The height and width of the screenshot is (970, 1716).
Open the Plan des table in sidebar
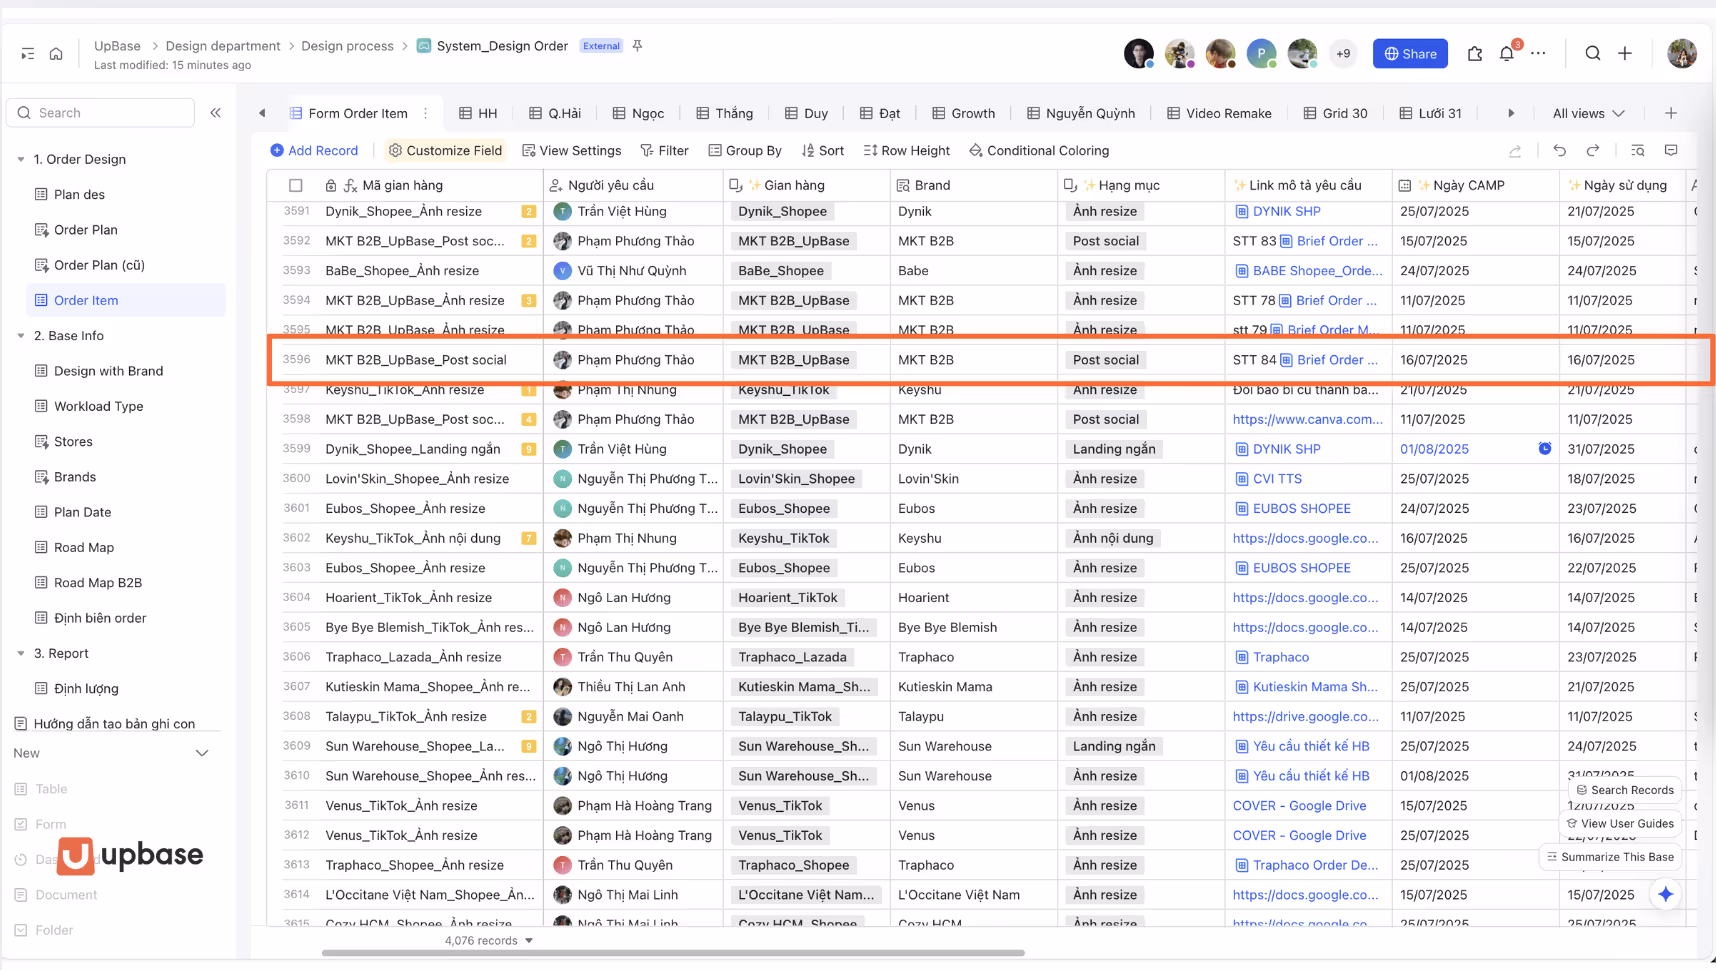click(79, 194)
